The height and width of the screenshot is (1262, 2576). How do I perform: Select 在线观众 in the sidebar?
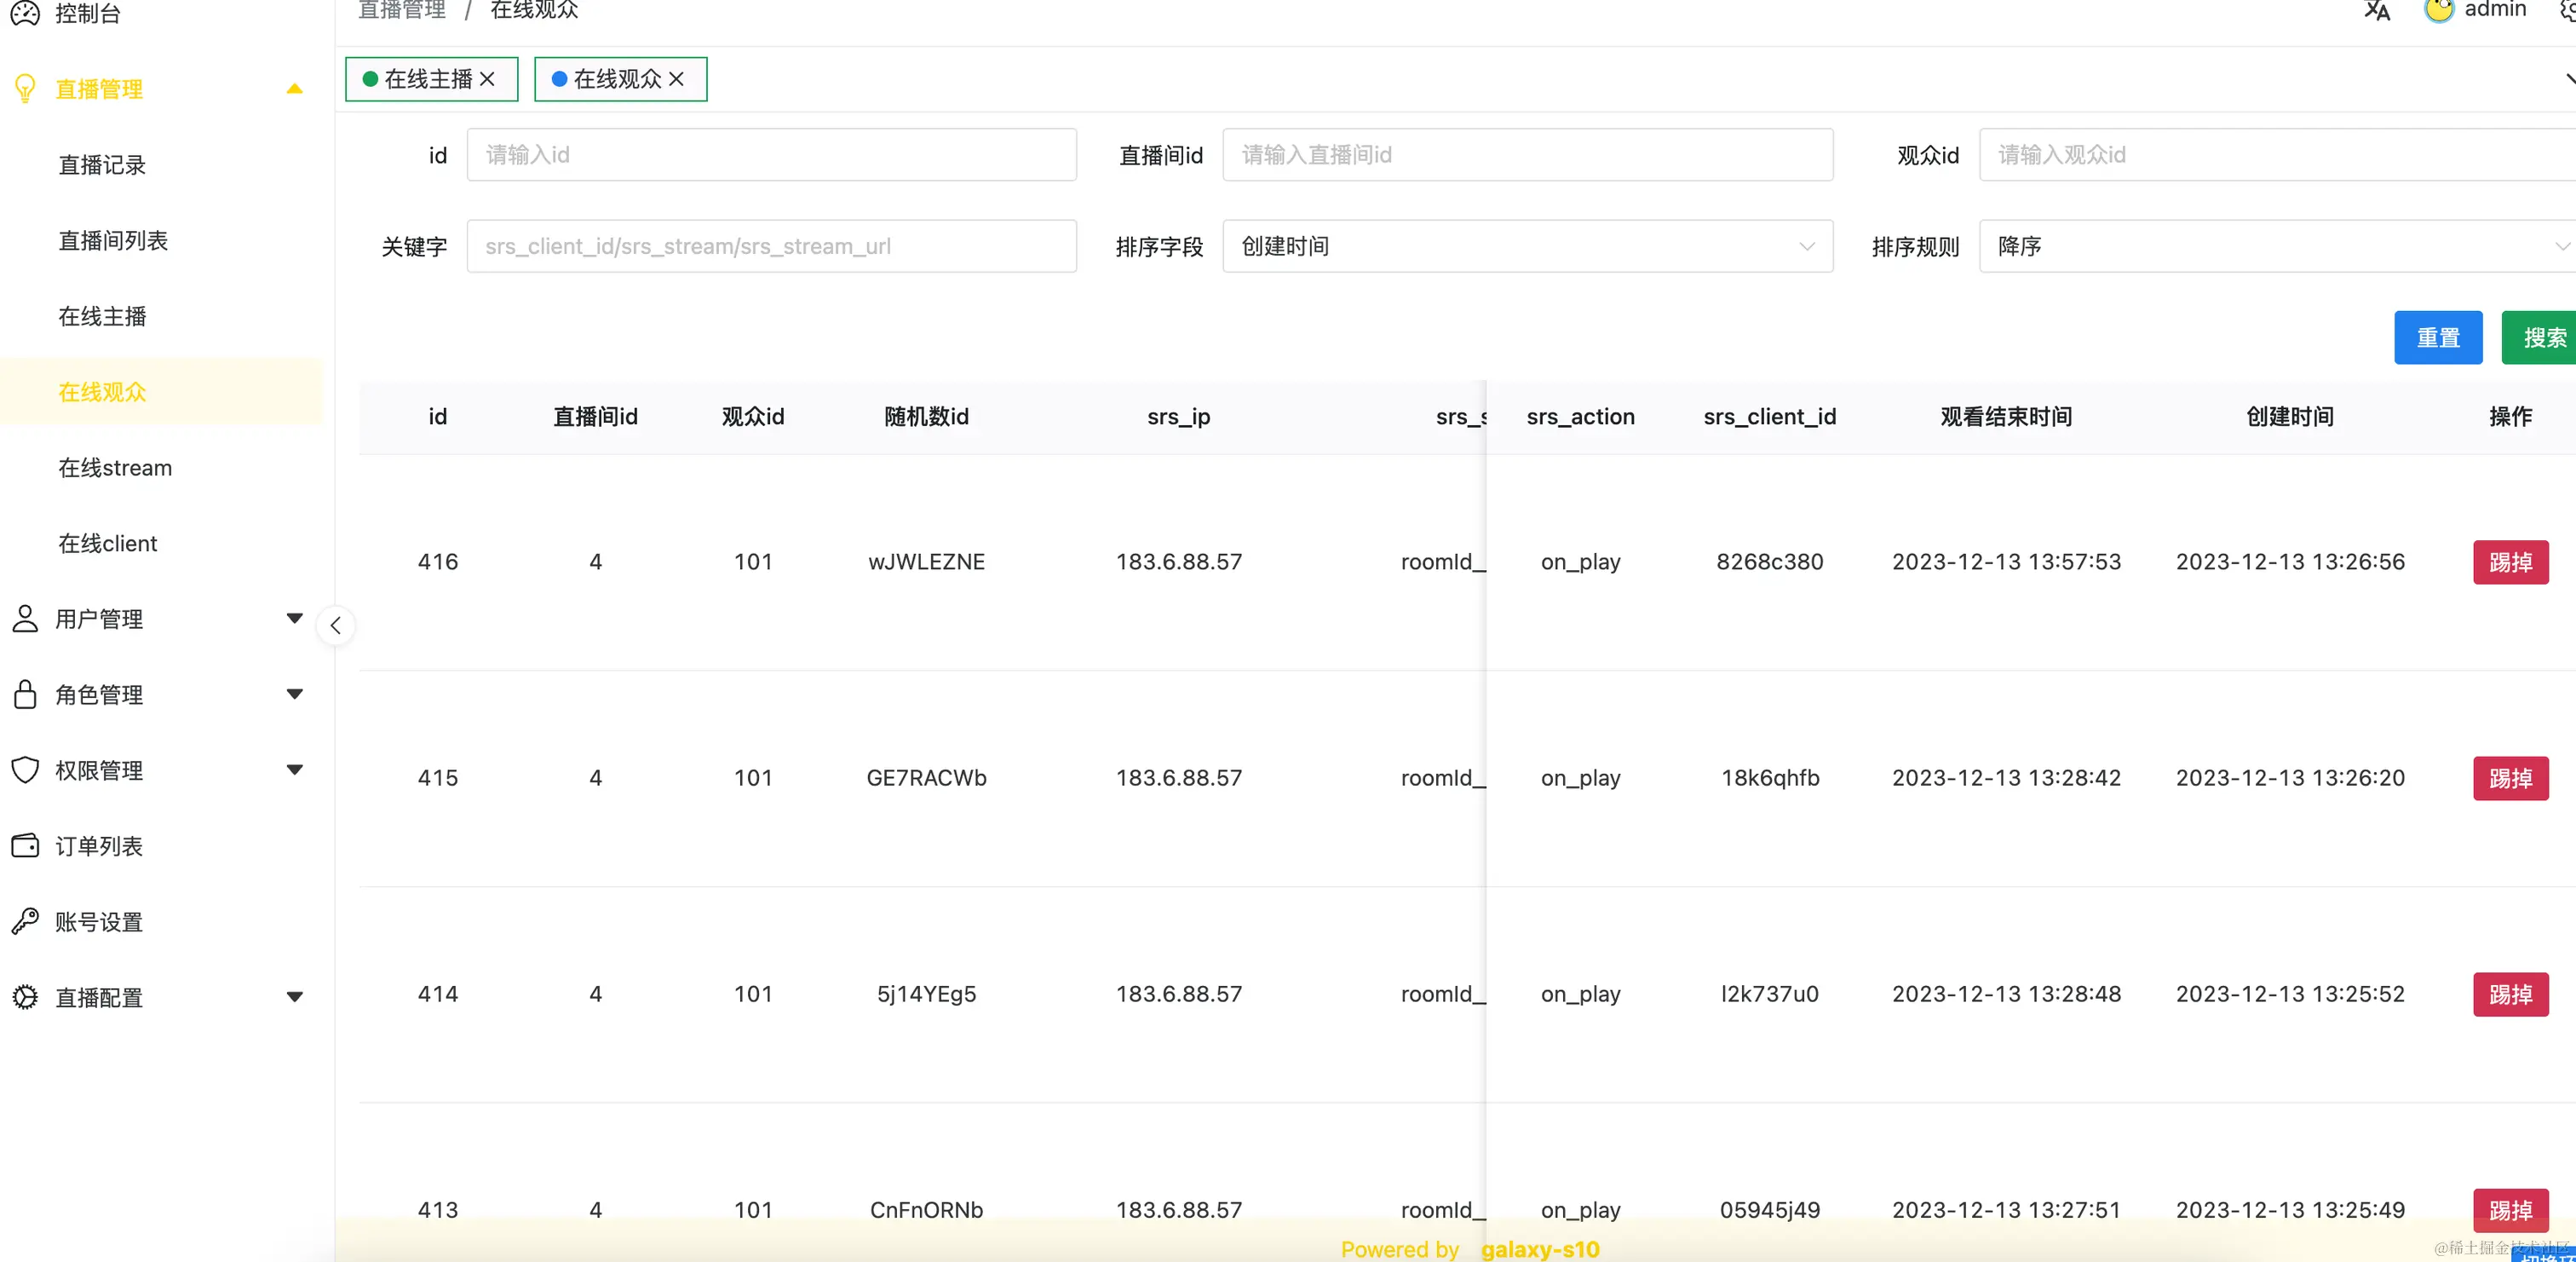(x=102, y=392)
